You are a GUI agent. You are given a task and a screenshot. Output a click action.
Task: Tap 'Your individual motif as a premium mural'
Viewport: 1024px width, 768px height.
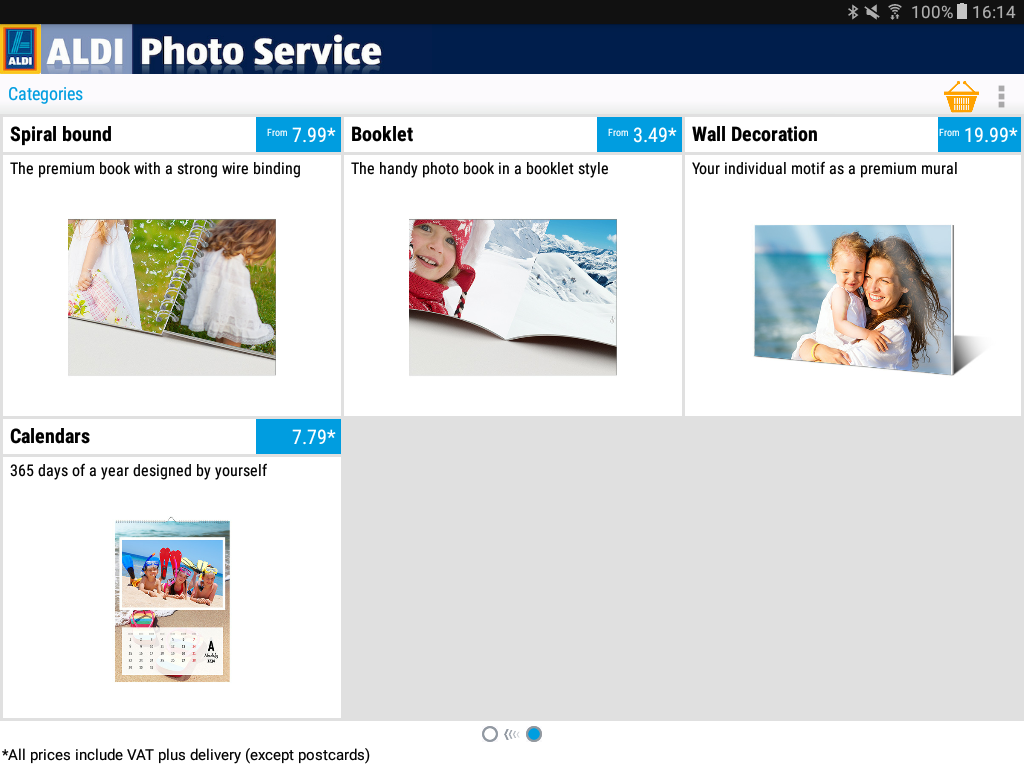(825, 168)
